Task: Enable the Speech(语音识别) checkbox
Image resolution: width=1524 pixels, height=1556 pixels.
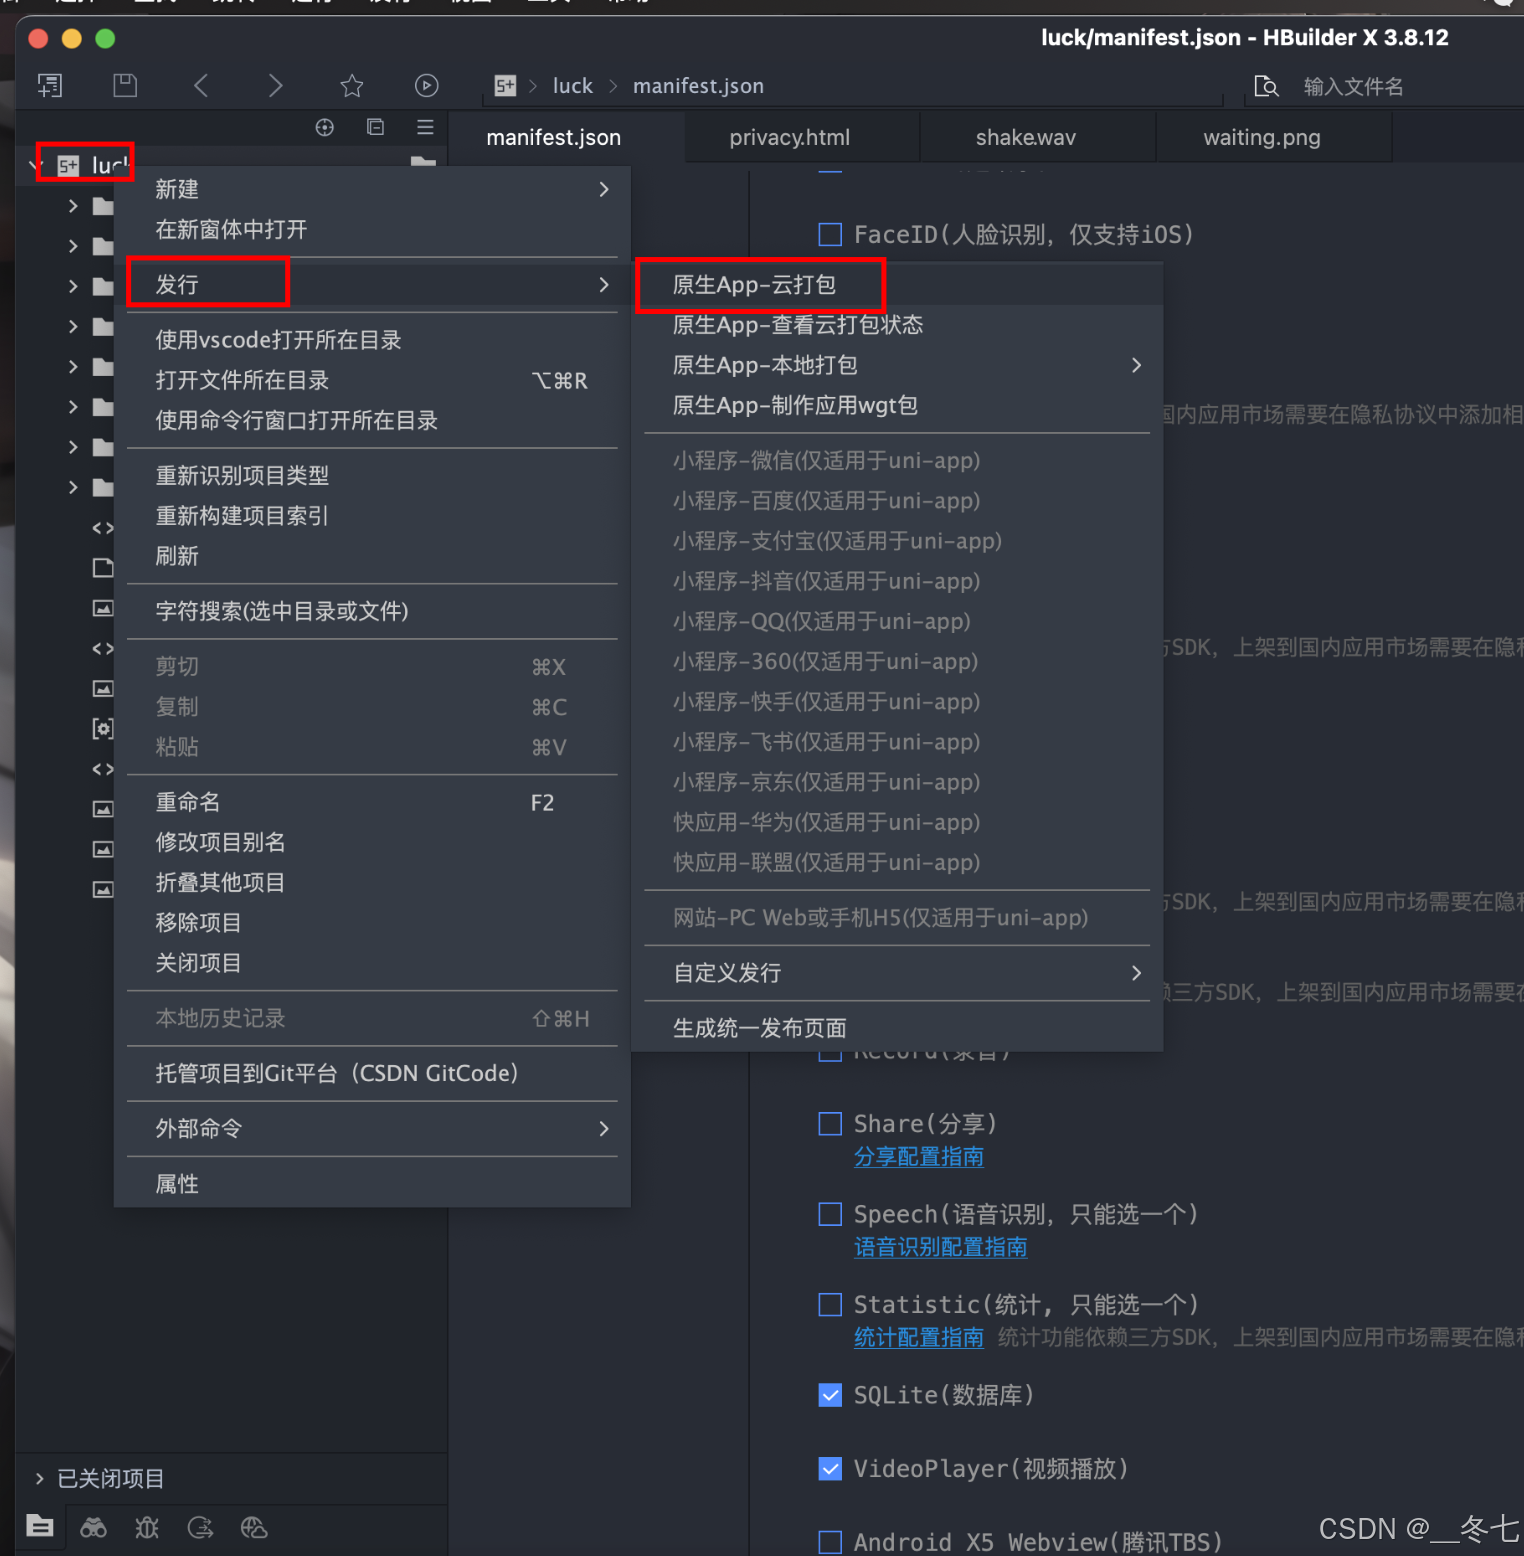Action: 830,1214
